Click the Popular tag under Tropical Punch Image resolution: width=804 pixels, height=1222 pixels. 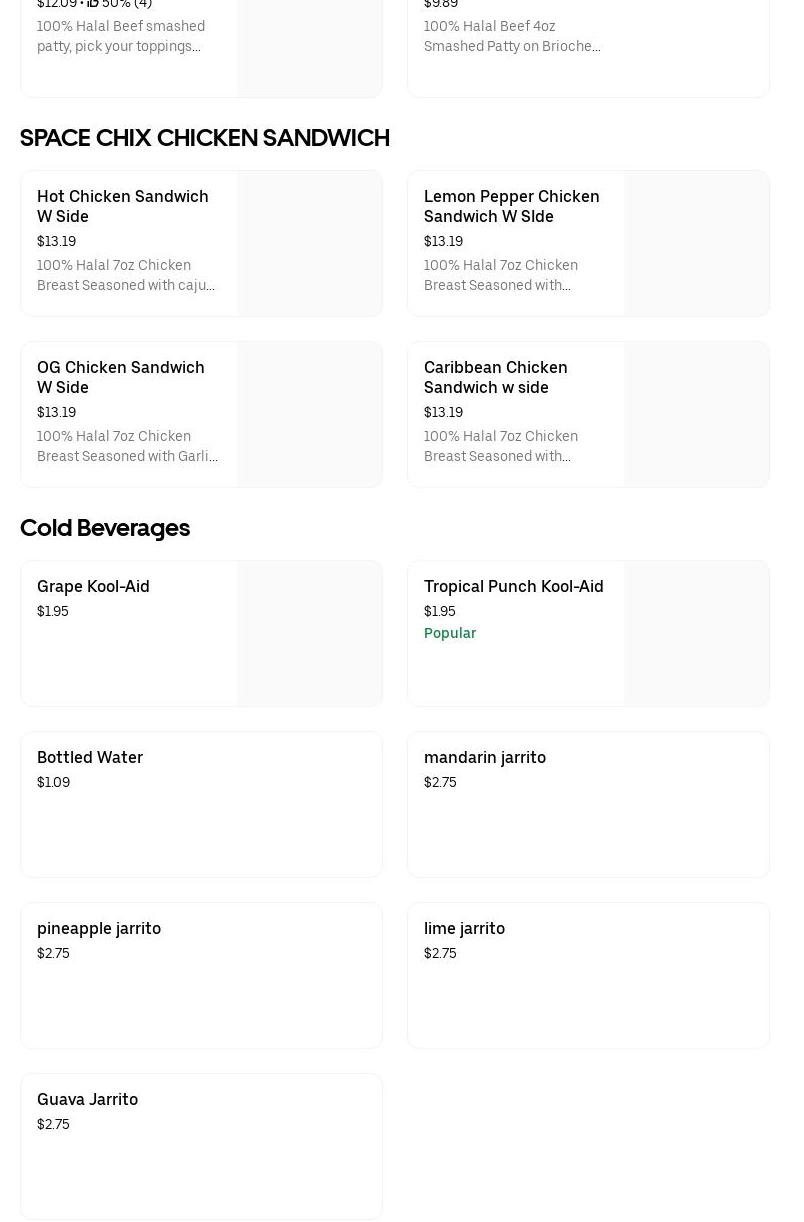click(x=450, y=633)
